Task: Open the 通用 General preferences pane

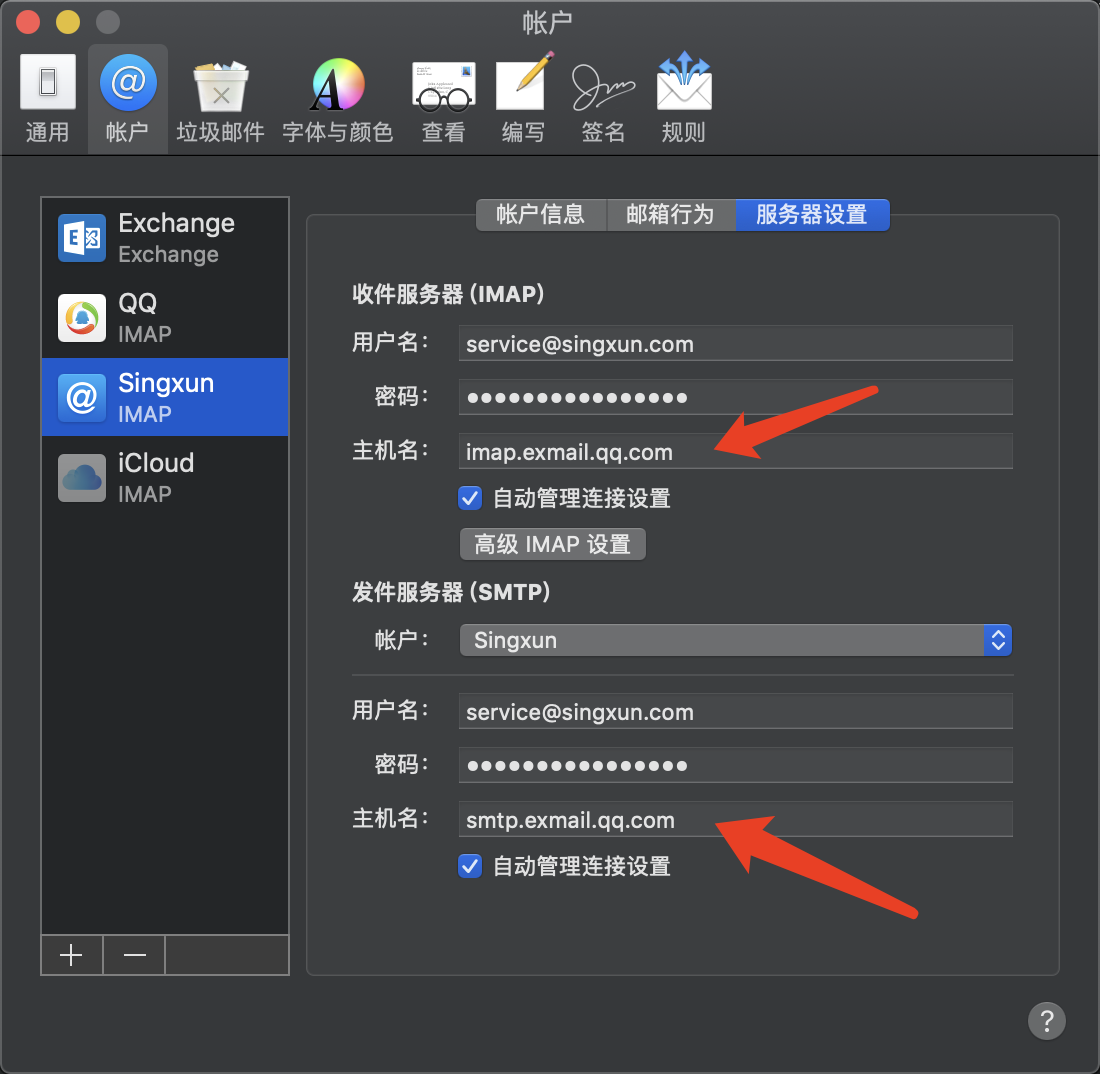Action: (x=47, y=98)
